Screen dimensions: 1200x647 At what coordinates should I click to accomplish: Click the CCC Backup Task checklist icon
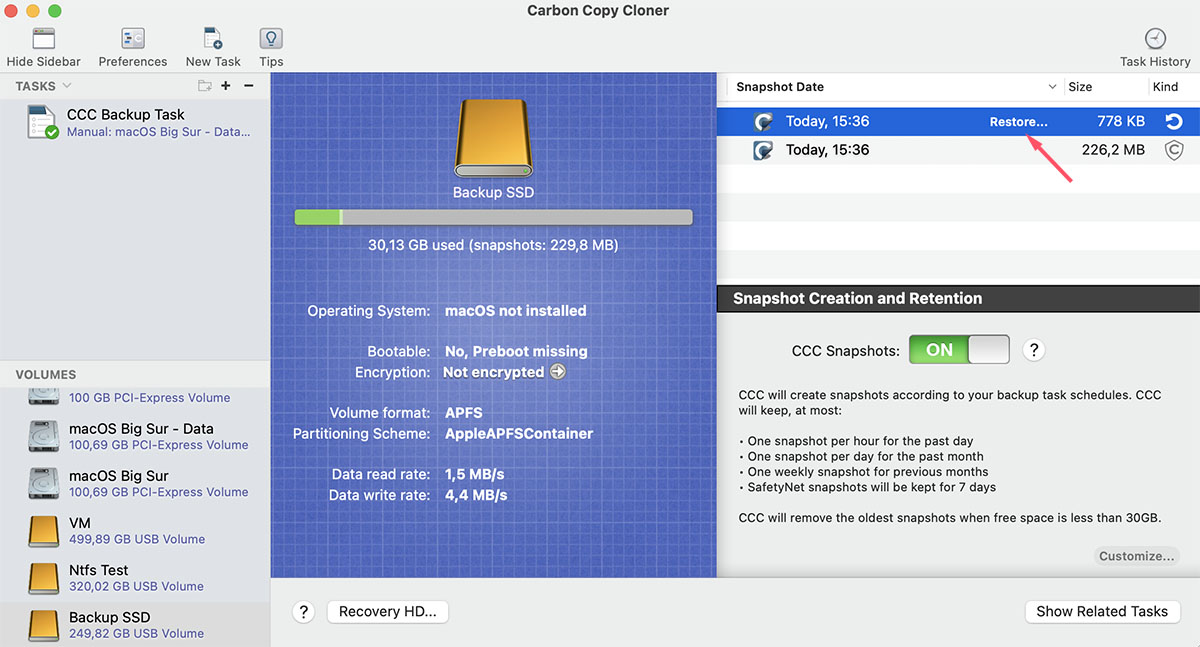(x=42, y=122)
